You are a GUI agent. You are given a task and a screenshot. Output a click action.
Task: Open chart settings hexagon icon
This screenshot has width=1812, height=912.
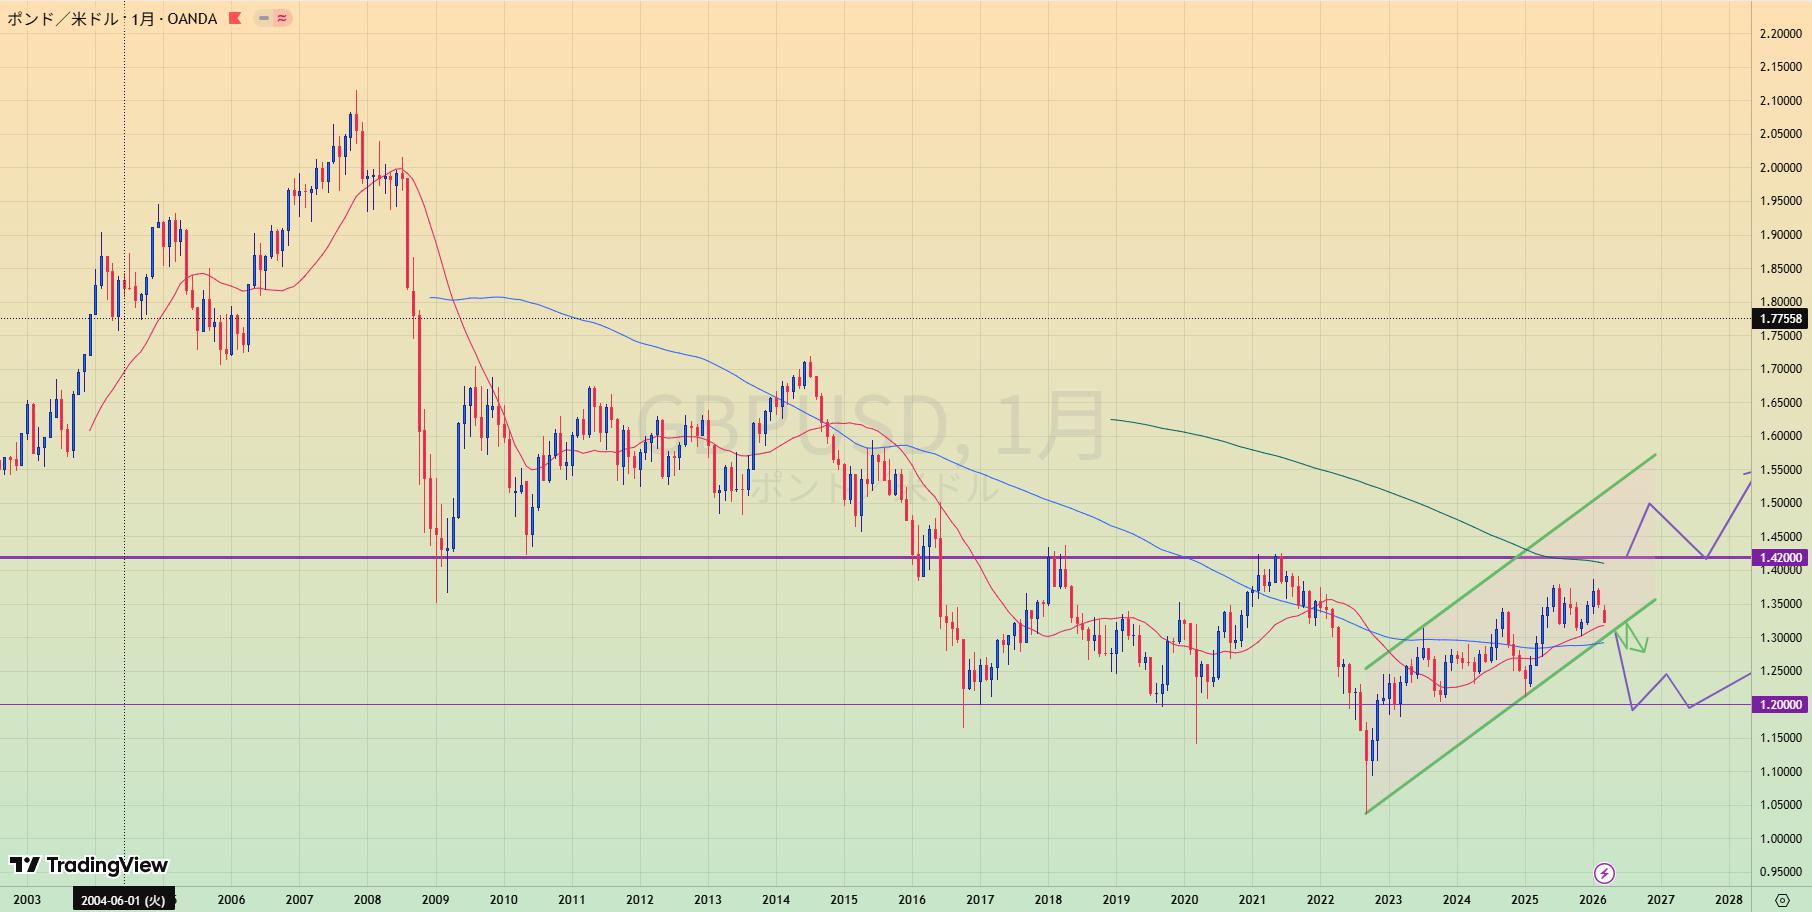coord(1781,900)
